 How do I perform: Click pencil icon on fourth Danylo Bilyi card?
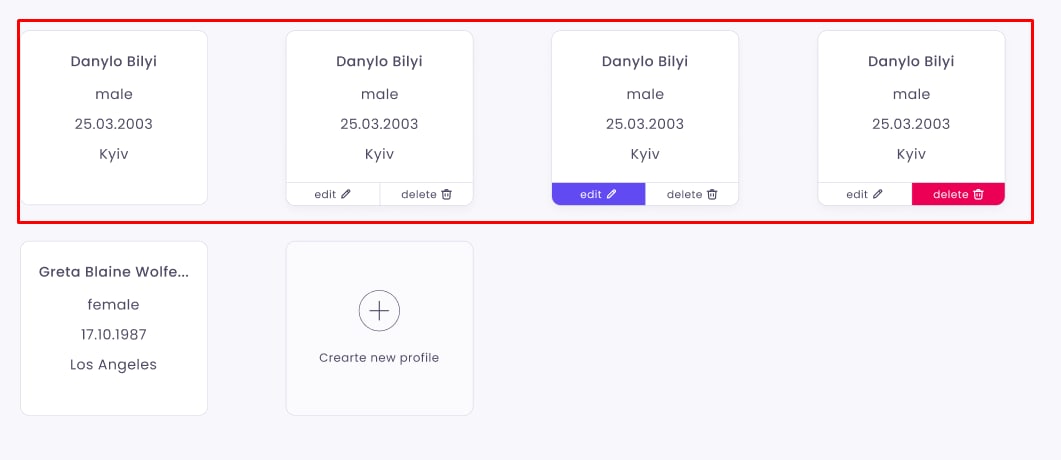pyautogui.click(x=878, y=194)
